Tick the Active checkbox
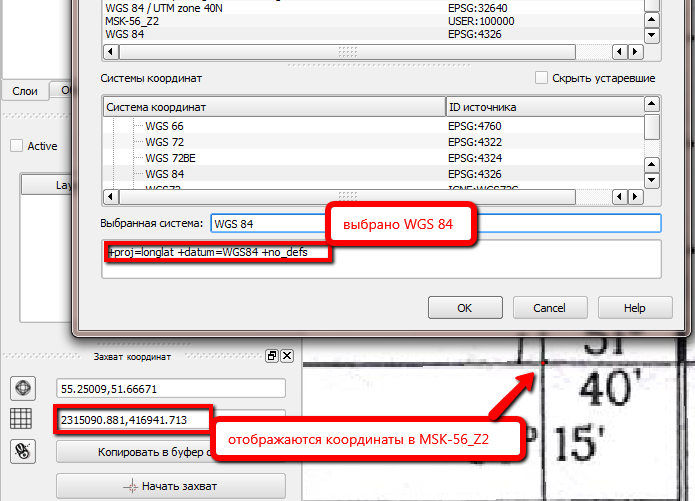 [x=16, y=145]
